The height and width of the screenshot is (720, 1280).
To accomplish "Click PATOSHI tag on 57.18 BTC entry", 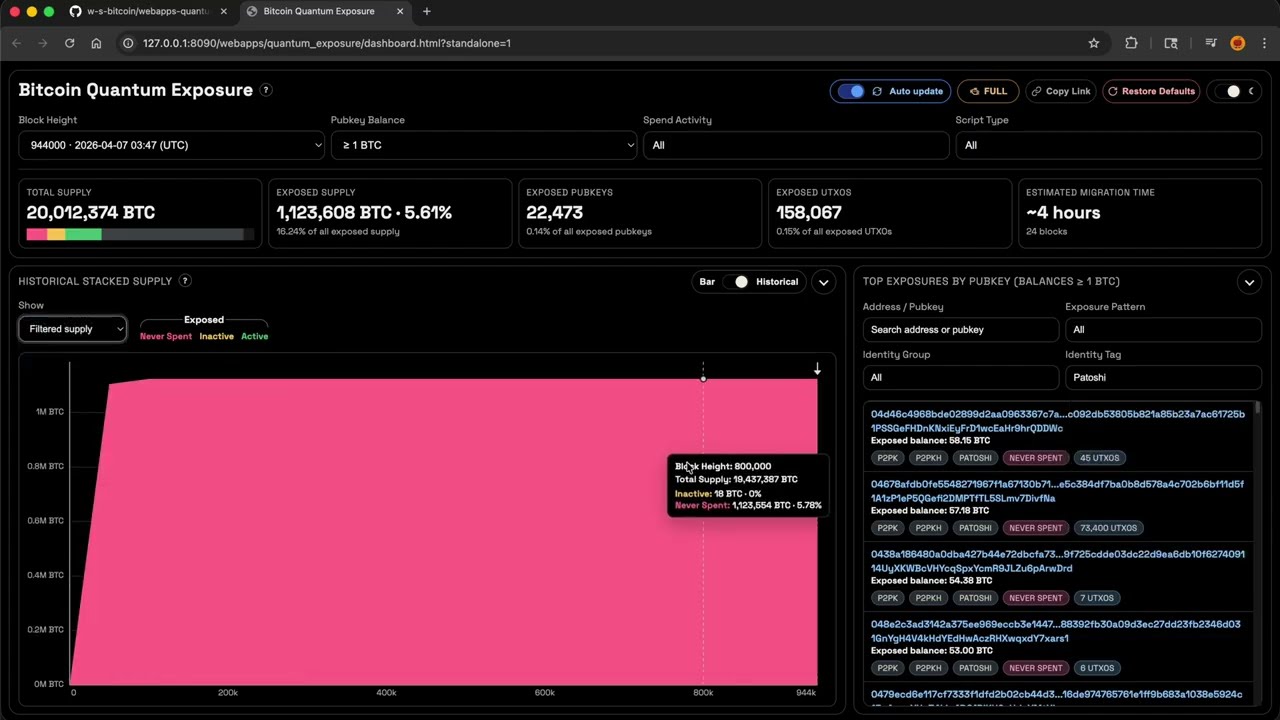I will 975,528.
